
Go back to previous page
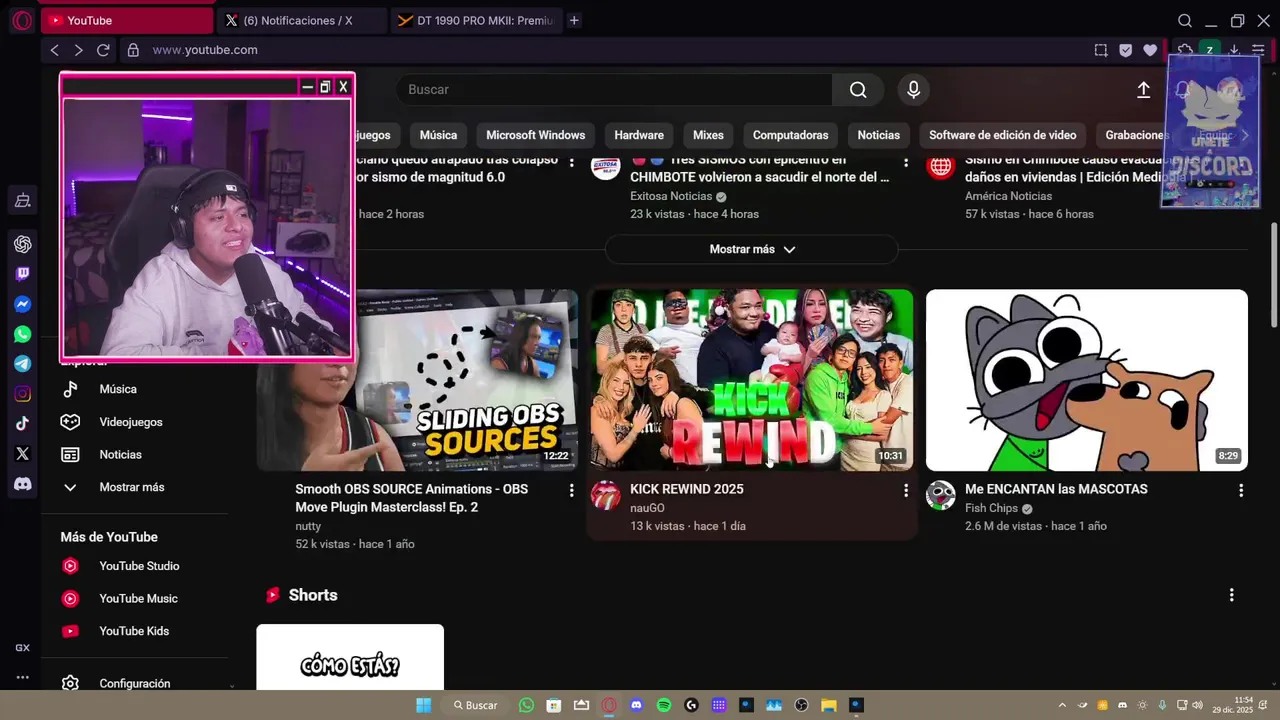click(55, 50)
